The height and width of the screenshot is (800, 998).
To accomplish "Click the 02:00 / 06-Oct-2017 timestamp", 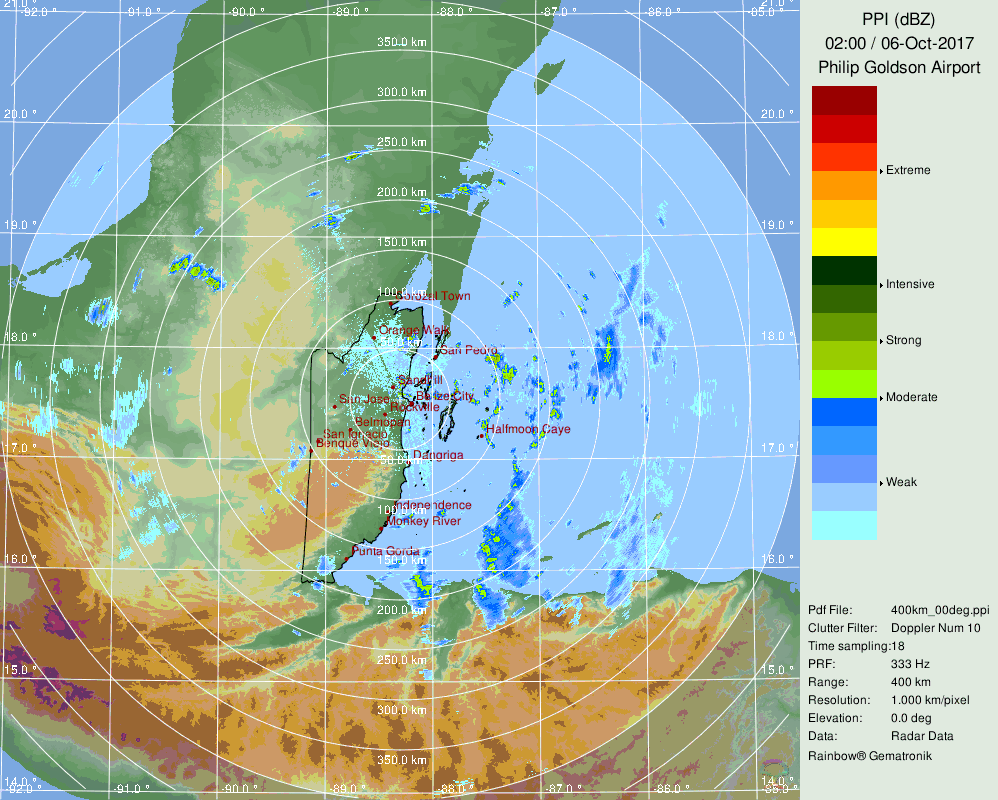I will click(899, 43).
